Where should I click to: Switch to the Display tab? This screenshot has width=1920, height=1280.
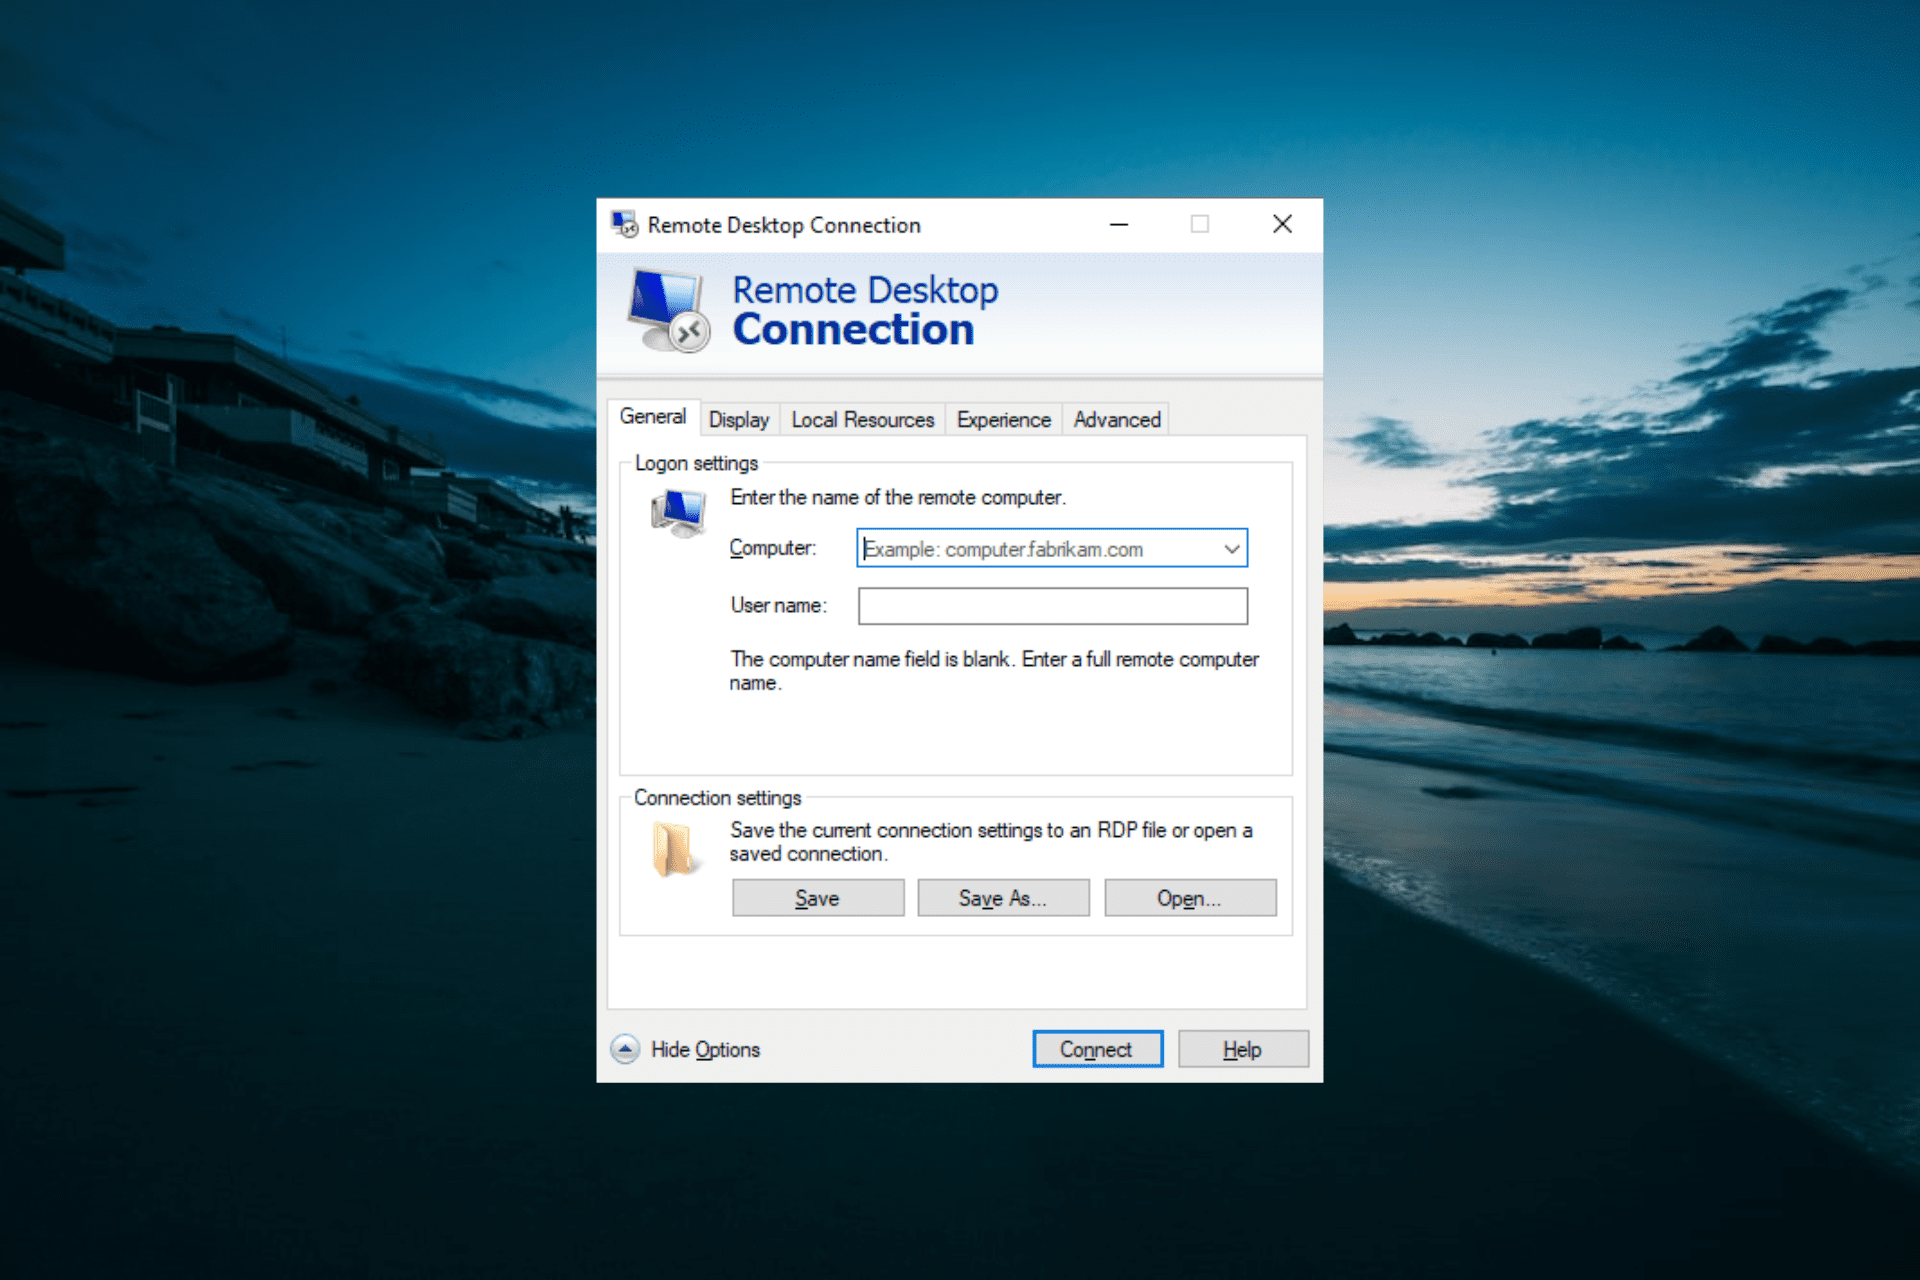coord(739,420)
